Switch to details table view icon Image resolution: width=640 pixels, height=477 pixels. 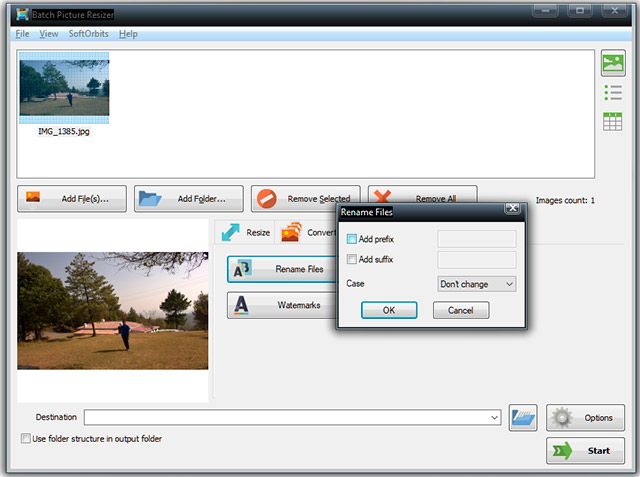tap(613, 121)
